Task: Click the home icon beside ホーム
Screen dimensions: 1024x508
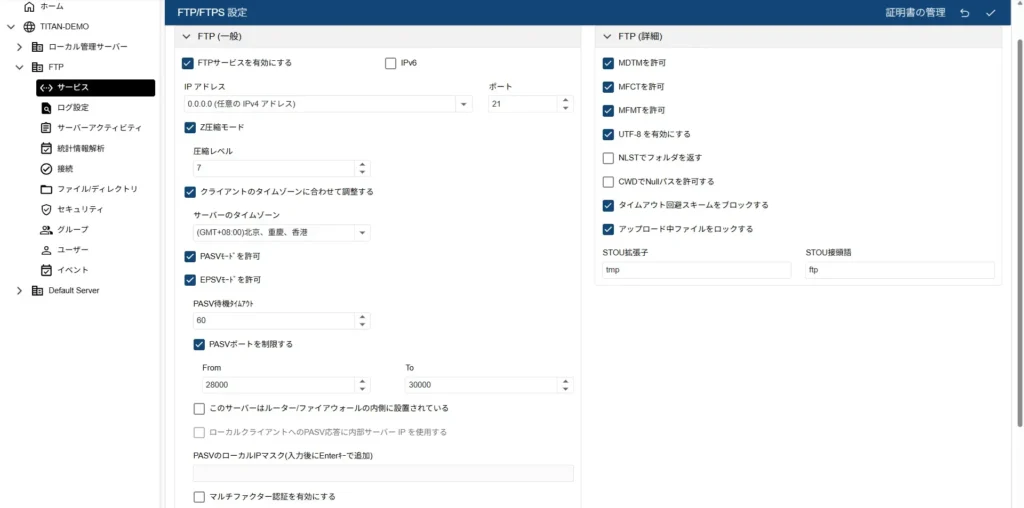Action: [29, 7]
